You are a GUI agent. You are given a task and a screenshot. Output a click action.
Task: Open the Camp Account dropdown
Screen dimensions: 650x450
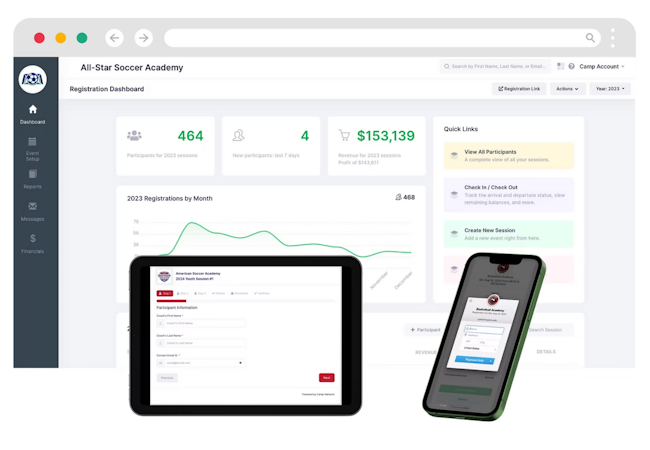pyautogui.click(x=601, y=66)
